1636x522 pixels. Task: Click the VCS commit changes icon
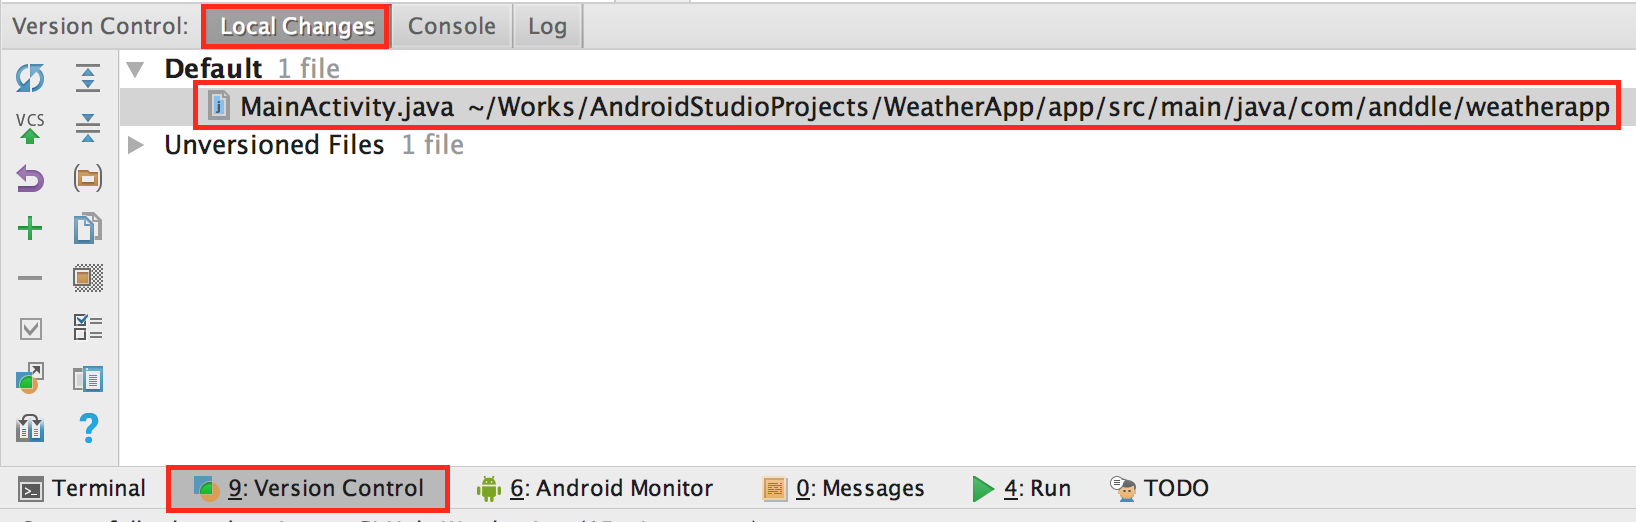30,128
